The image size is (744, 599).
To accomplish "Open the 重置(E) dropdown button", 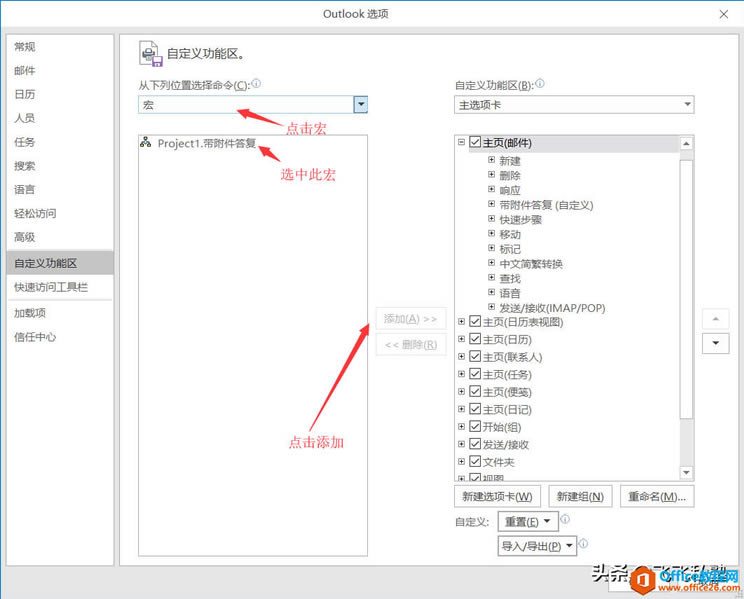I will (528, 522).
